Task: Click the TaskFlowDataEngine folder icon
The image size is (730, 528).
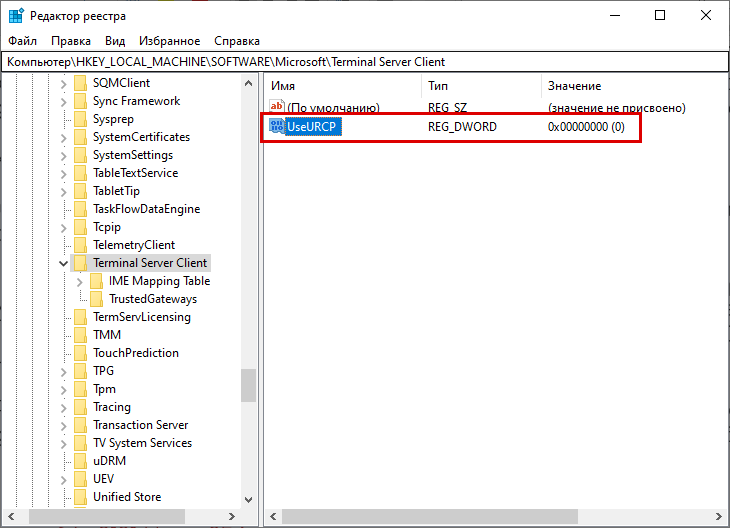Action: (x=81, y=209)
